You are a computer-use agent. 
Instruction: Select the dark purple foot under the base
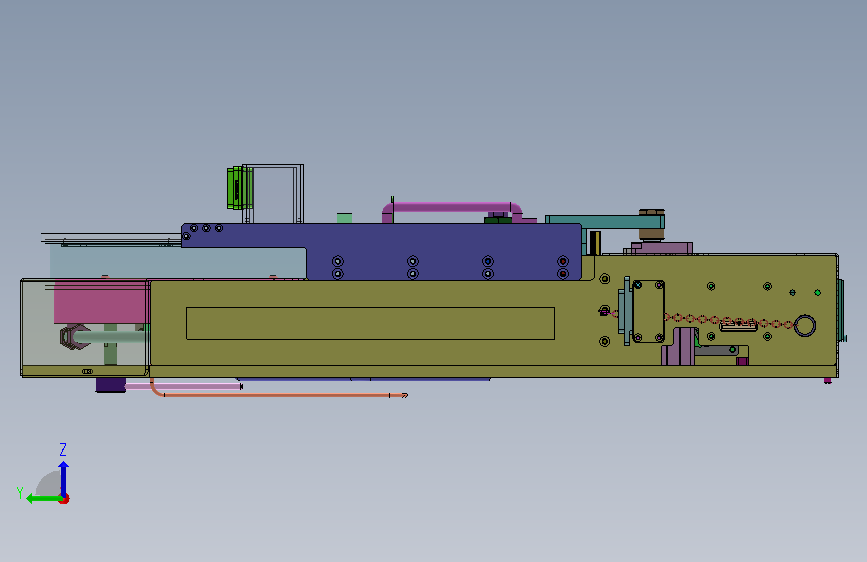111,384
